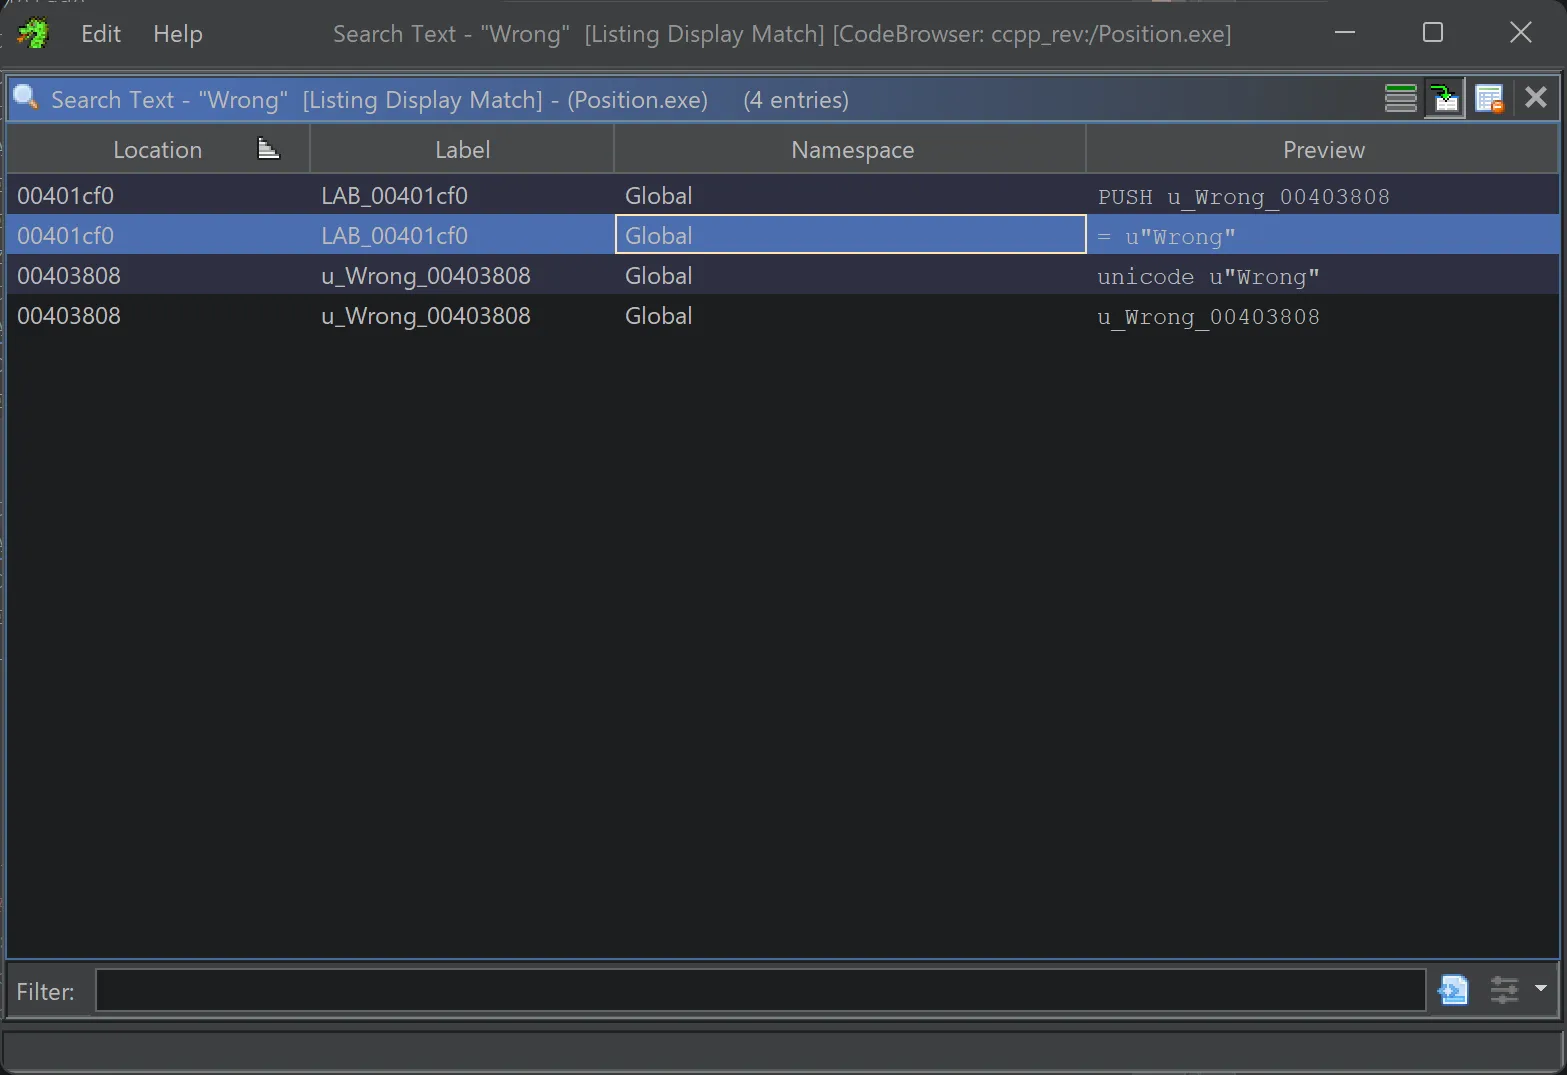Click LAB_00401cf0 label in the highlighted row
1567x1075 pixels.
coord(394,235)
